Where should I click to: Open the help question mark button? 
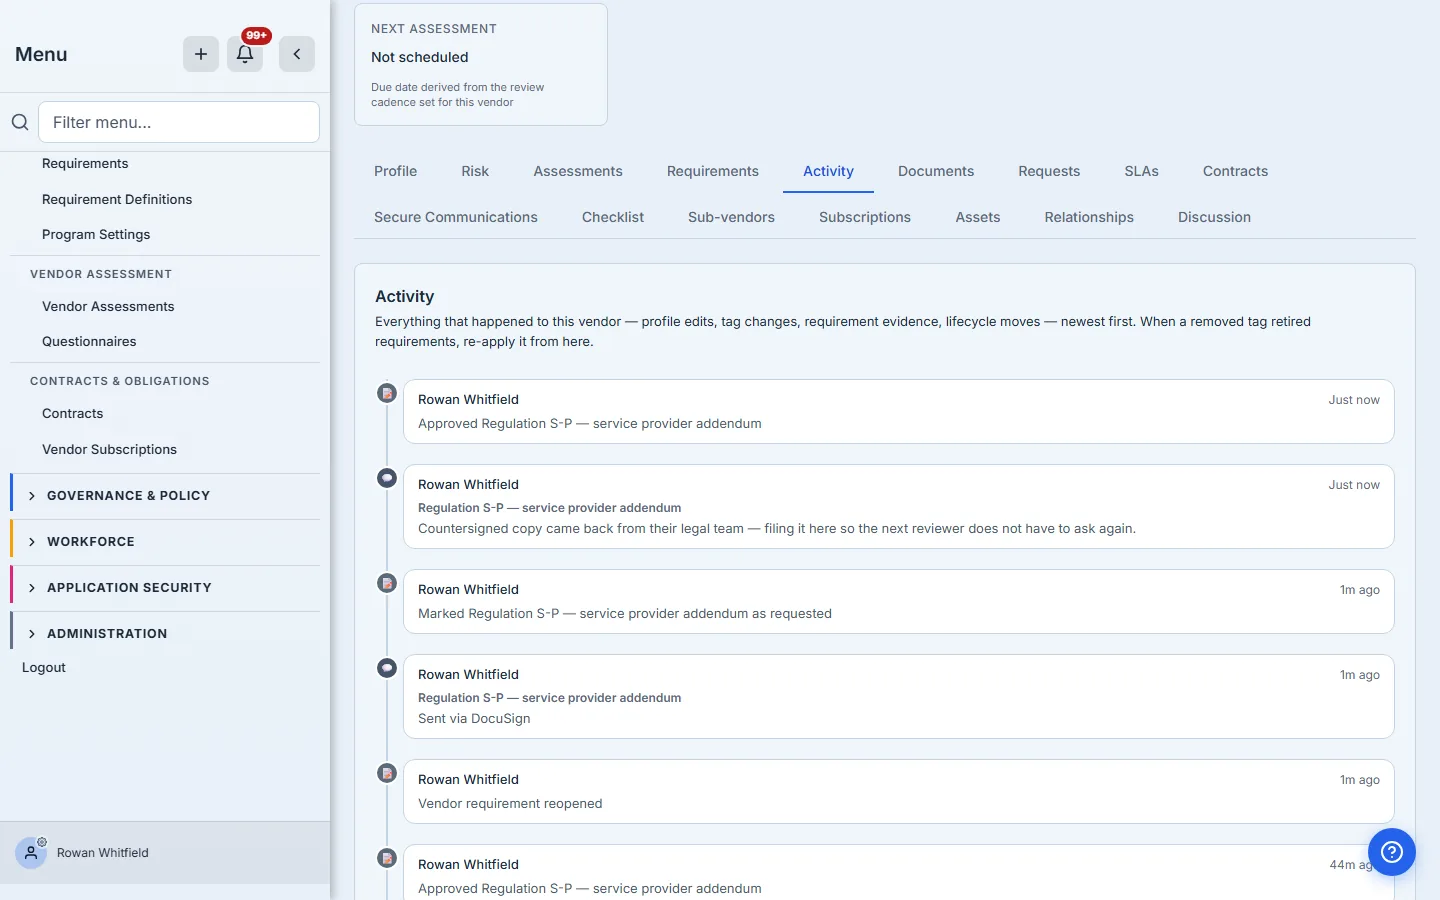(1392, 852)
